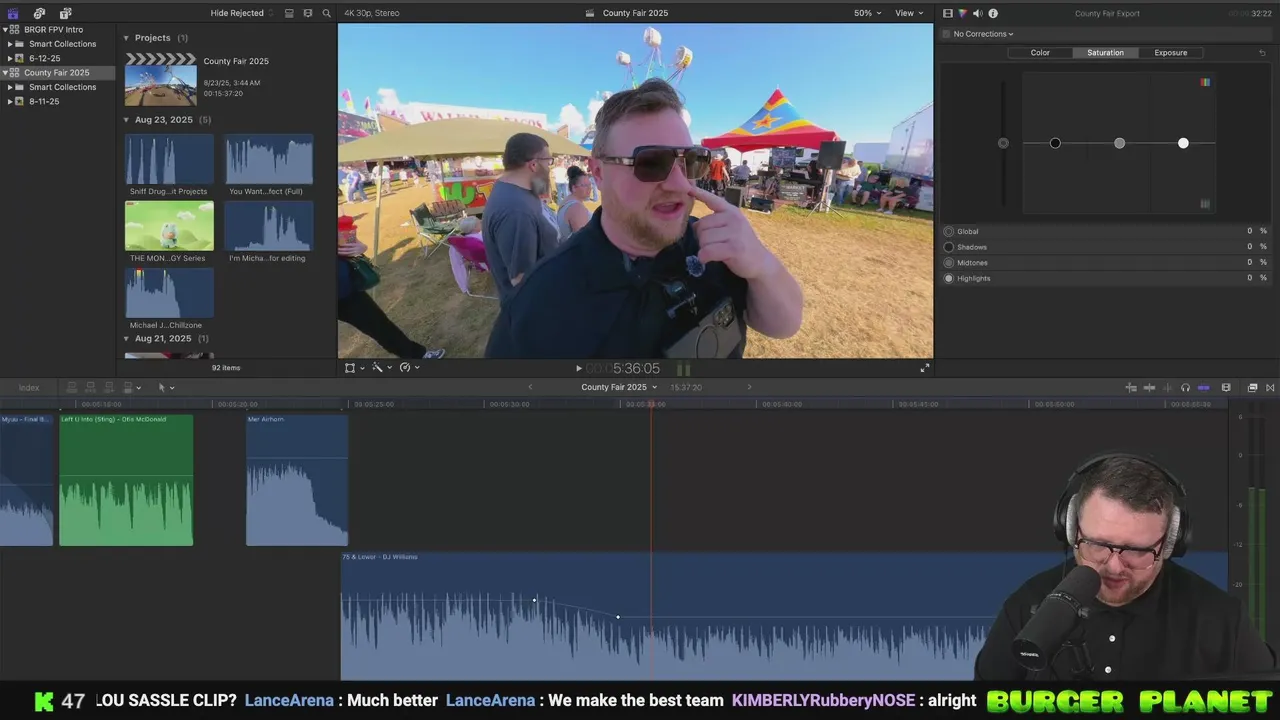Expand the 6-12-25 event
Screen dimensions: 1280x720
click(x=10, y=58)
